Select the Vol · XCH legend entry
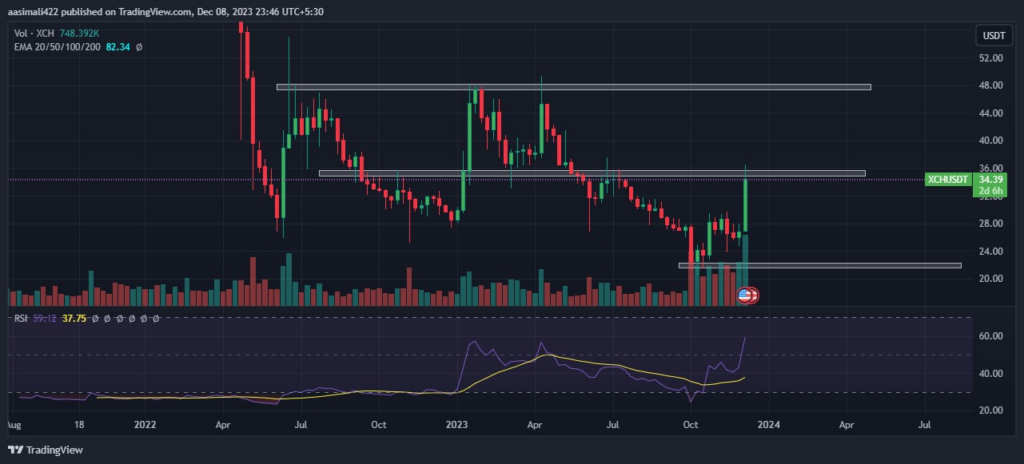 [34, 34]
